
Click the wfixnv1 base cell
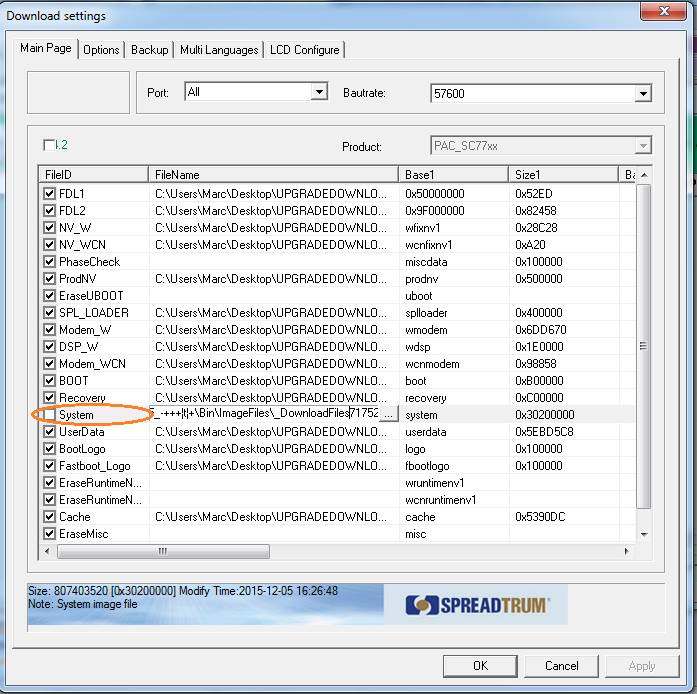(422, 228)
